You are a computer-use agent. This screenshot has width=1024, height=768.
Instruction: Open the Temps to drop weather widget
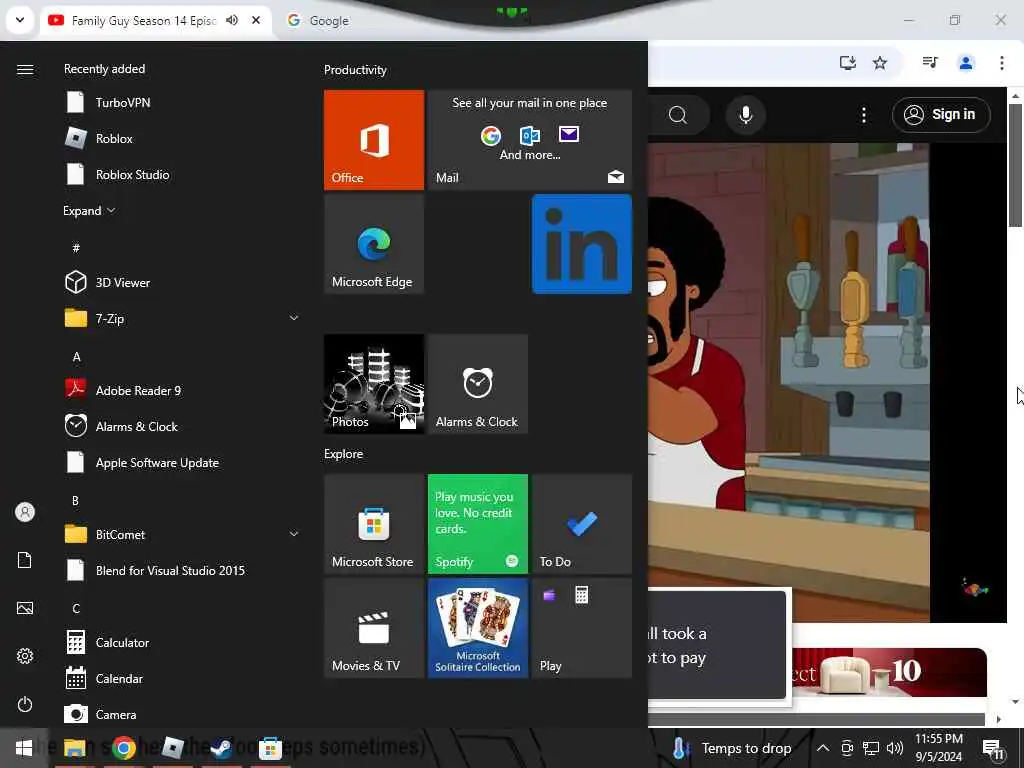click(x=731, y=748)
